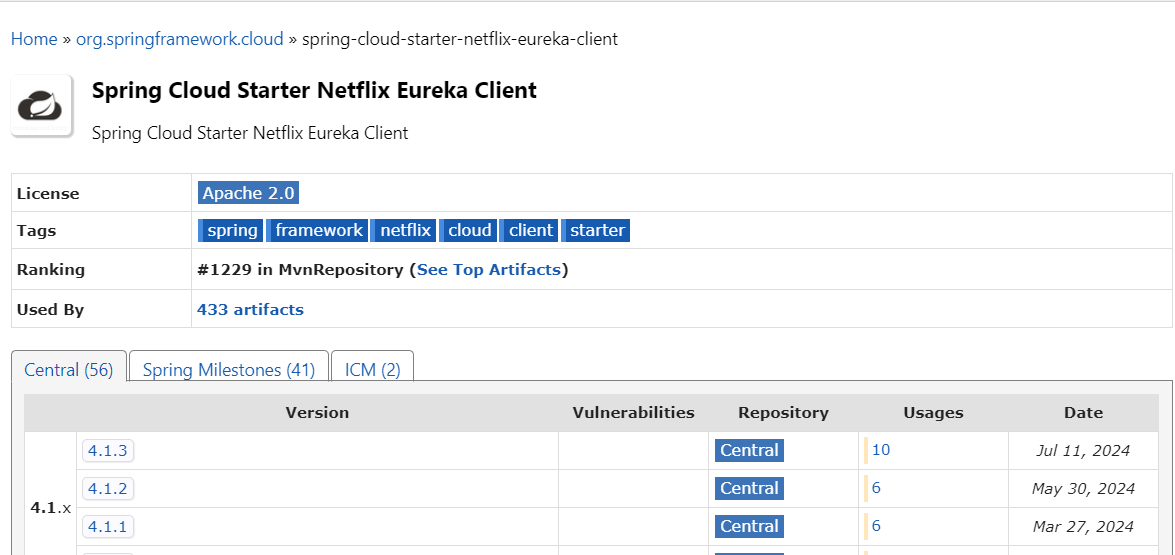Click Central repository badge for 4.1.1
Image resolution: width=1175 pixels, height=555 pixels.
point(749,527)
